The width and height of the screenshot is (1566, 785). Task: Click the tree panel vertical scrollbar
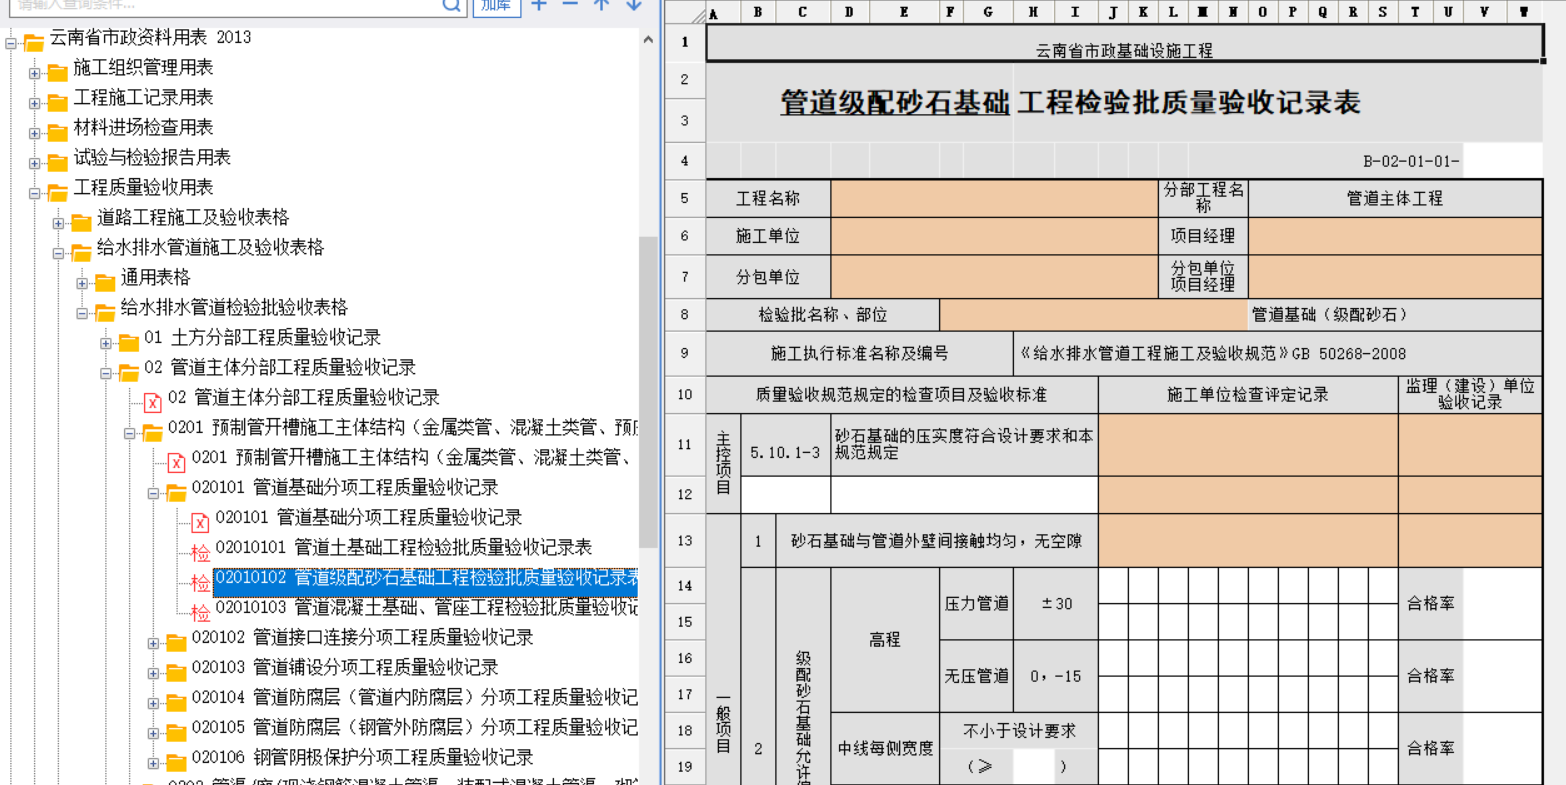648,380
